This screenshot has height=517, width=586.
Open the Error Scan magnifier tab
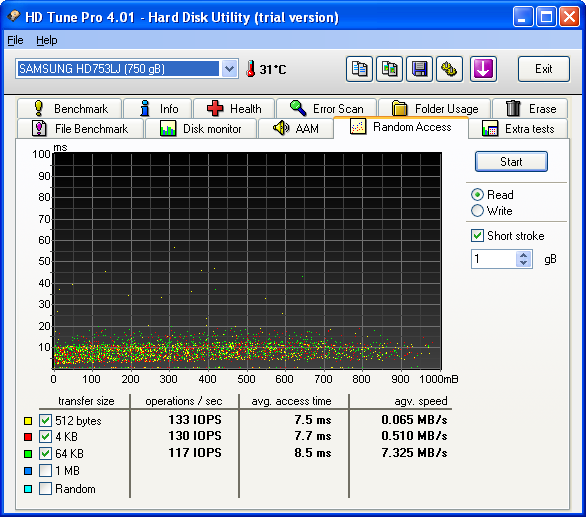click(326, 108)
